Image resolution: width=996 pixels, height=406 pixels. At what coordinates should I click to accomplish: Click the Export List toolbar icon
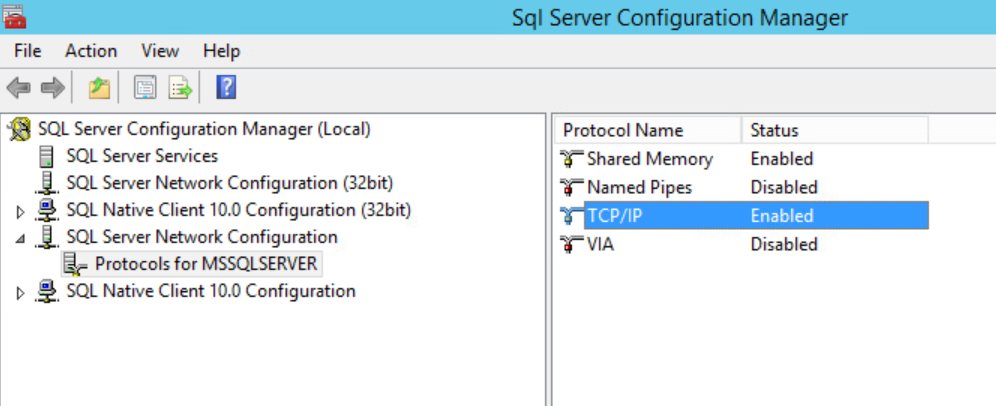coord(180,88)
